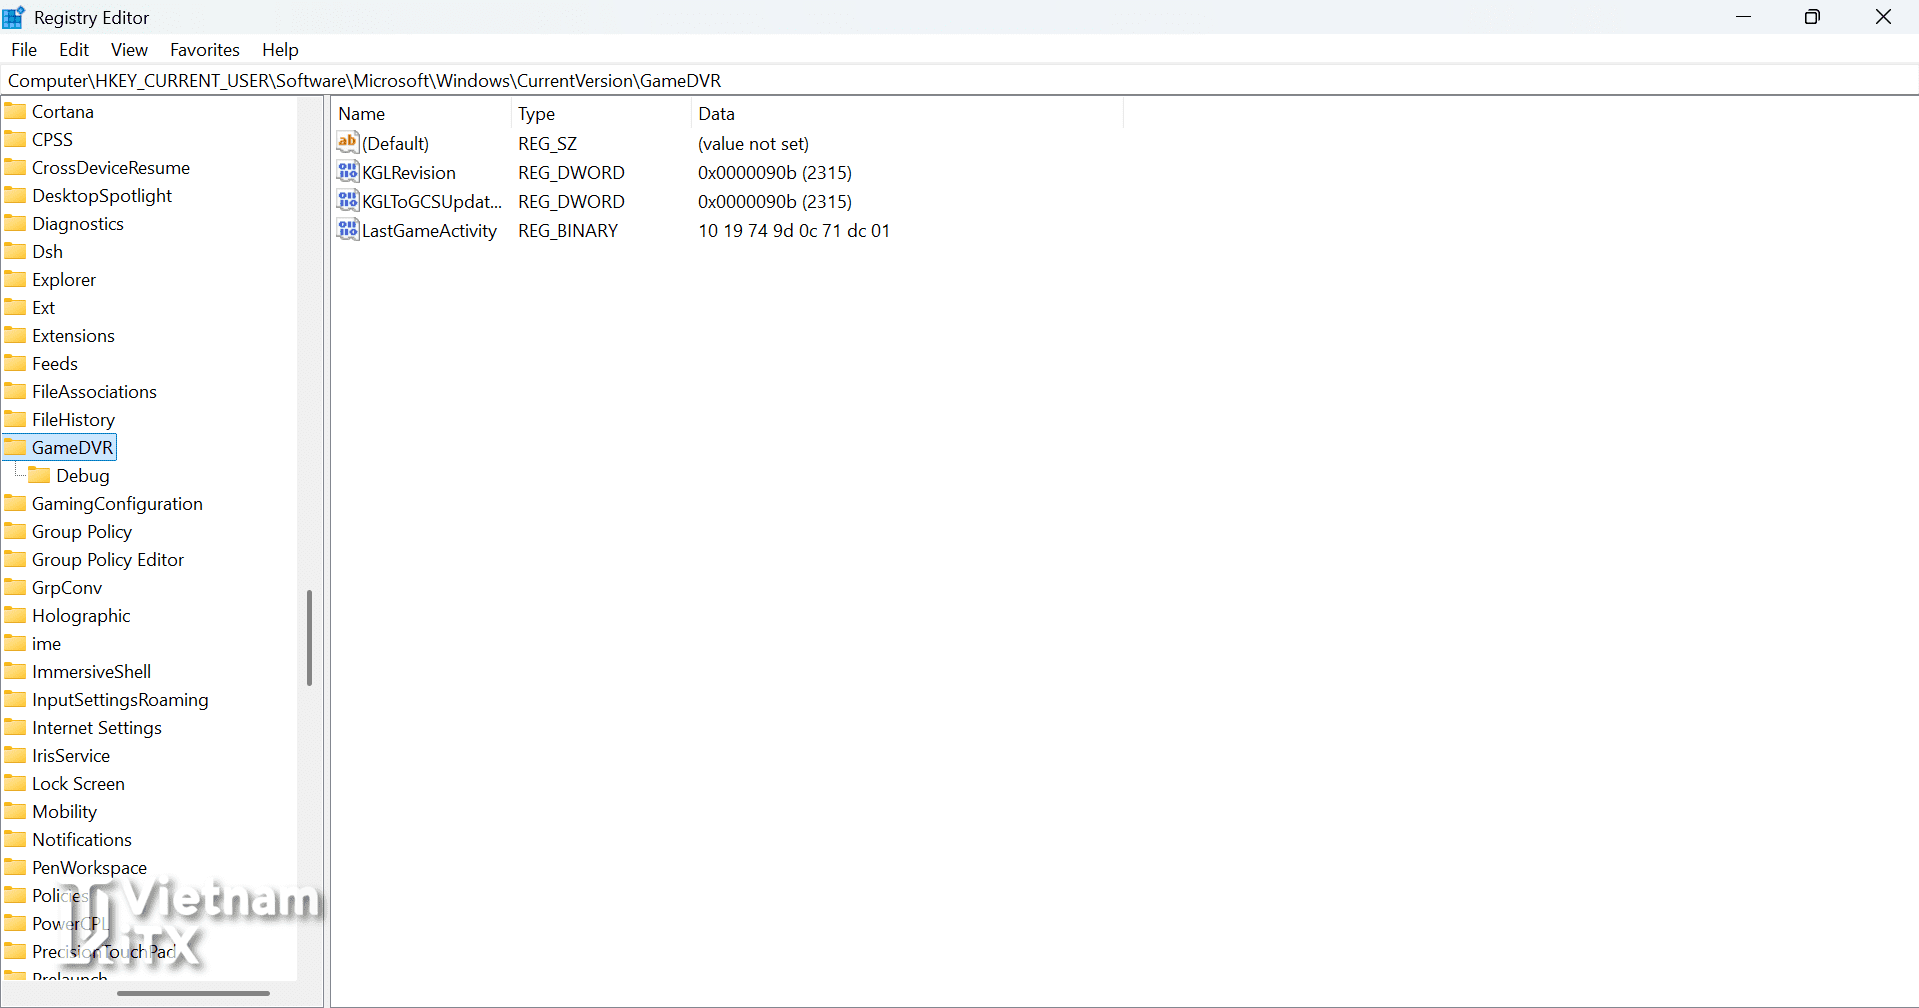Open the View menu
The image size is (1919, 1008).
[x=129, y=49]
